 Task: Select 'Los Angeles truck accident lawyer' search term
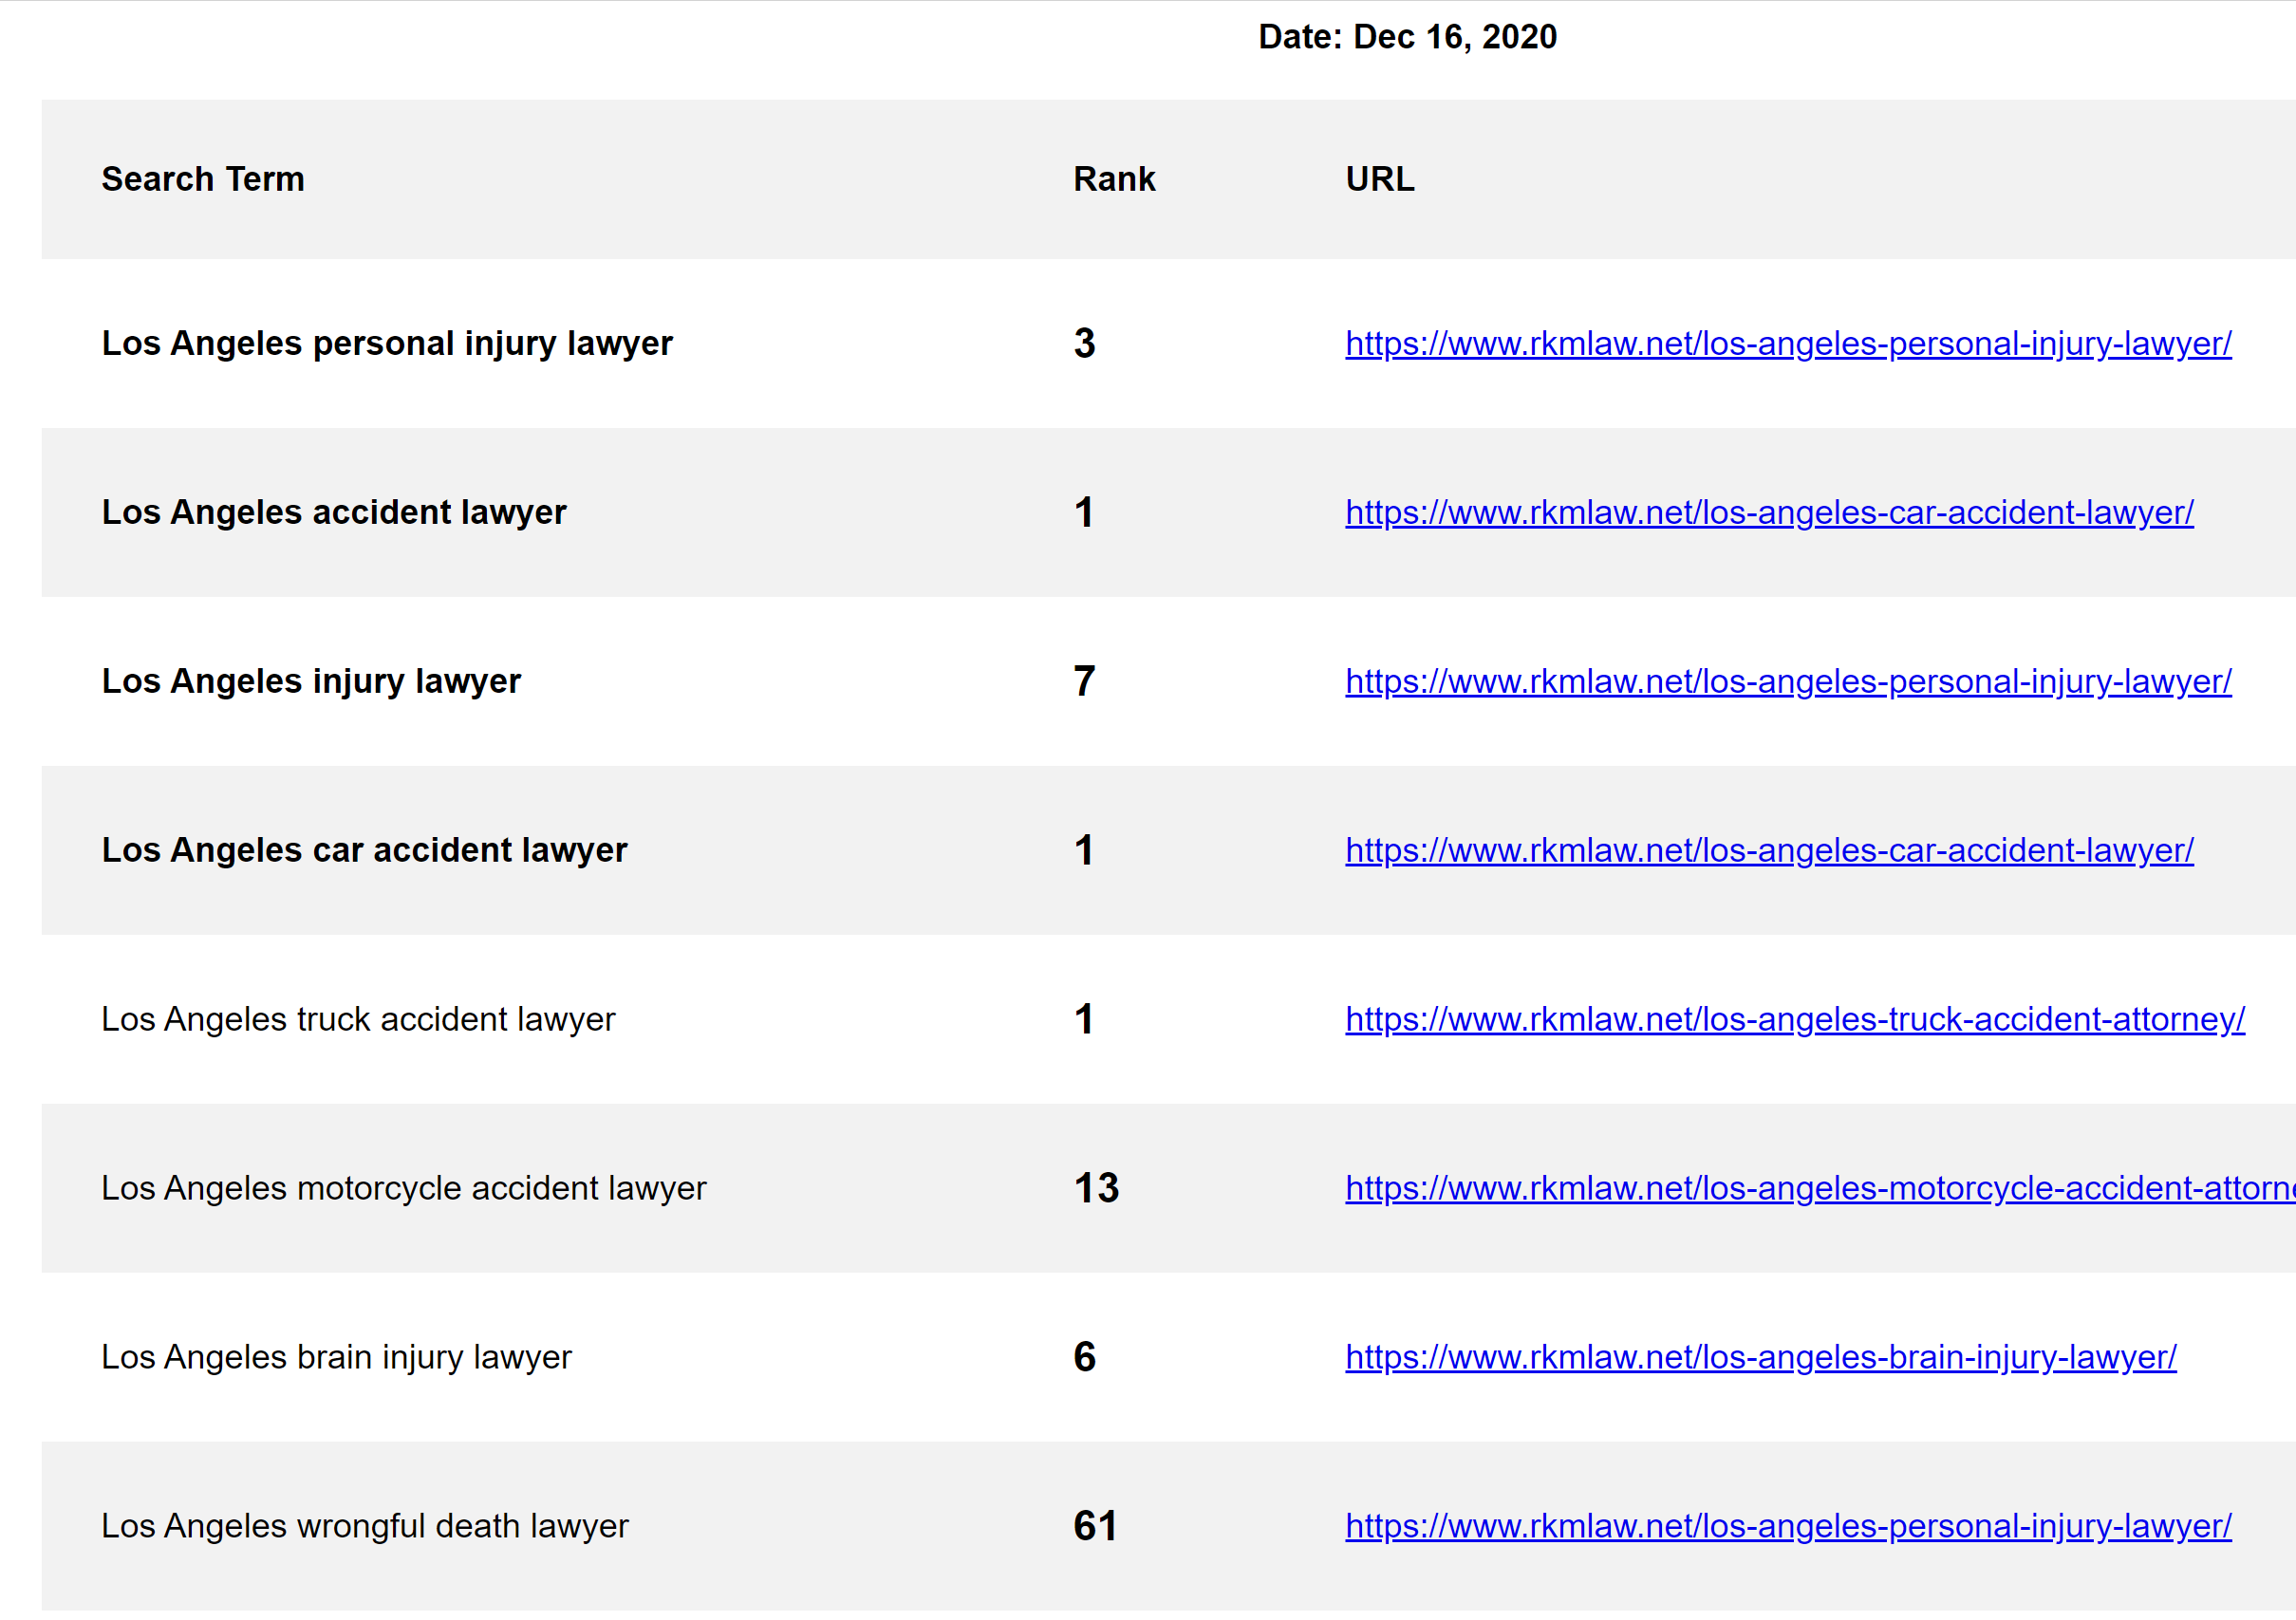click(x=358, y=1020)
